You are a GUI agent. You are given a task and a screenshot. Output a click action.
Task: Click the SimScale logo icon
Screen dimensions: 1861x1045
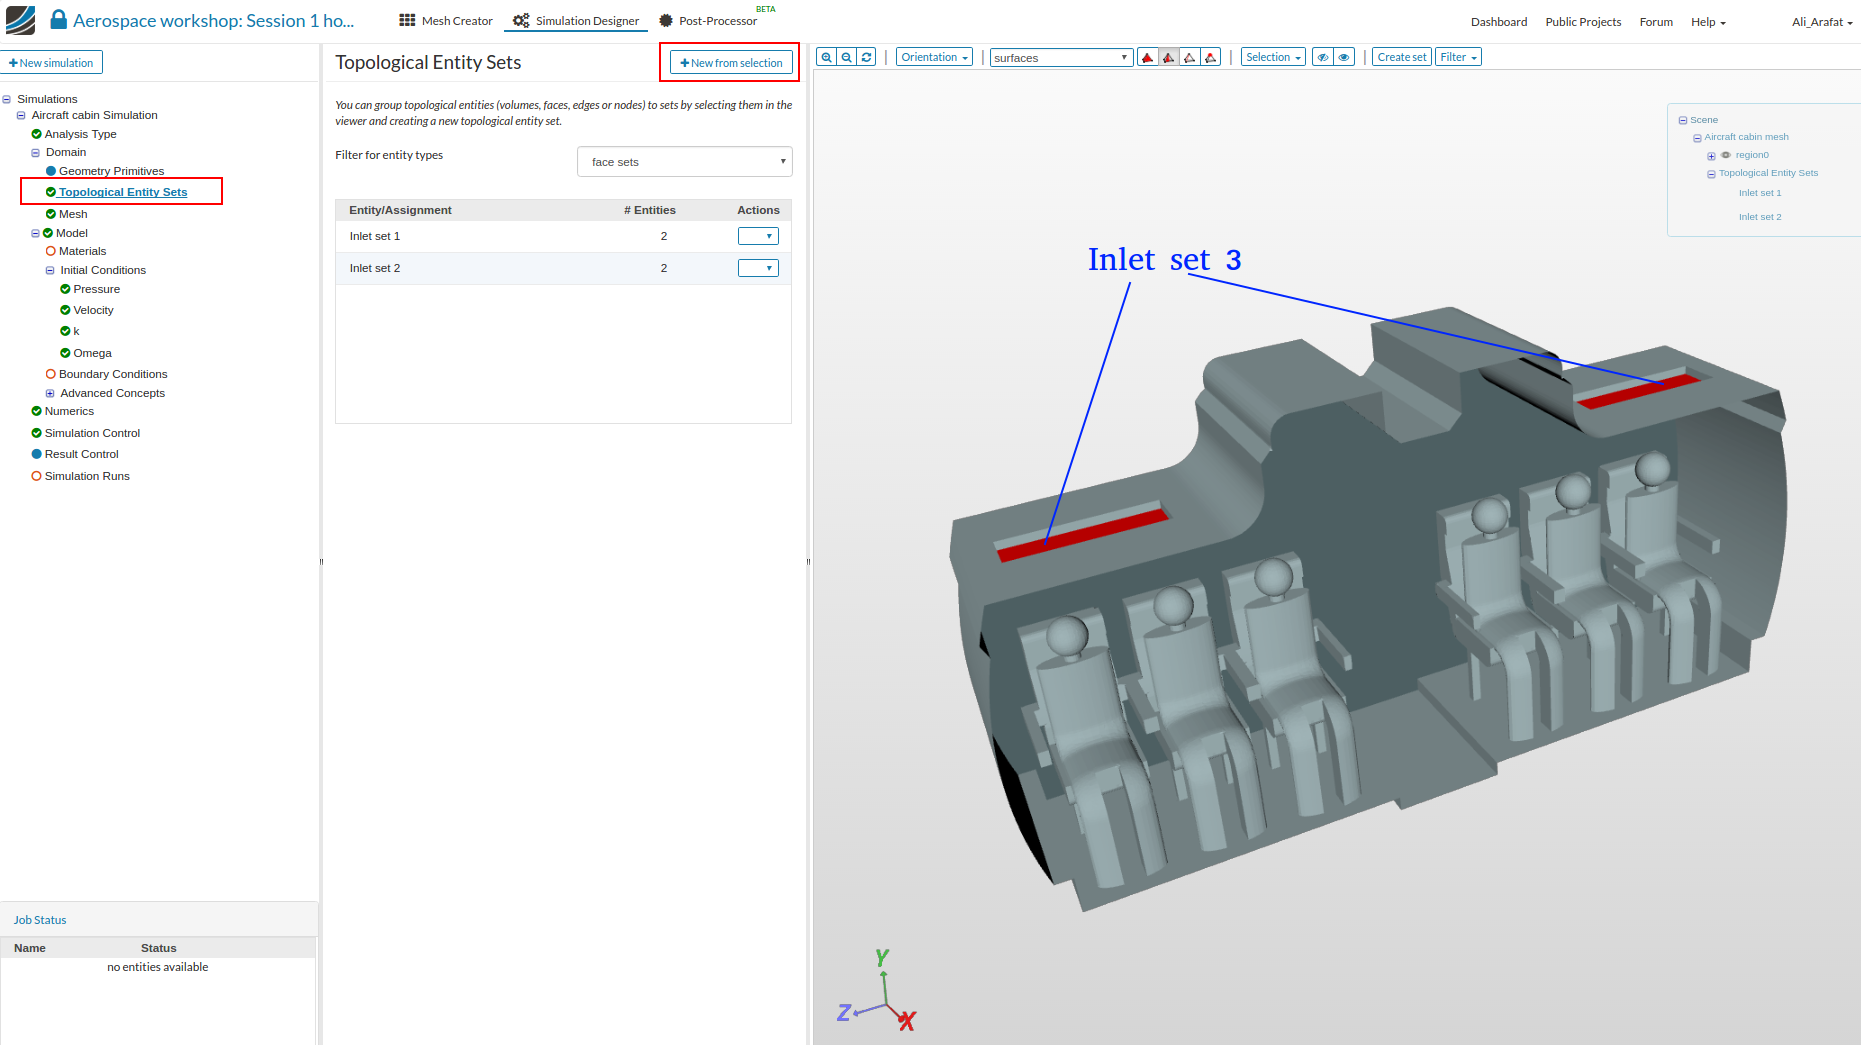[20, 20]
